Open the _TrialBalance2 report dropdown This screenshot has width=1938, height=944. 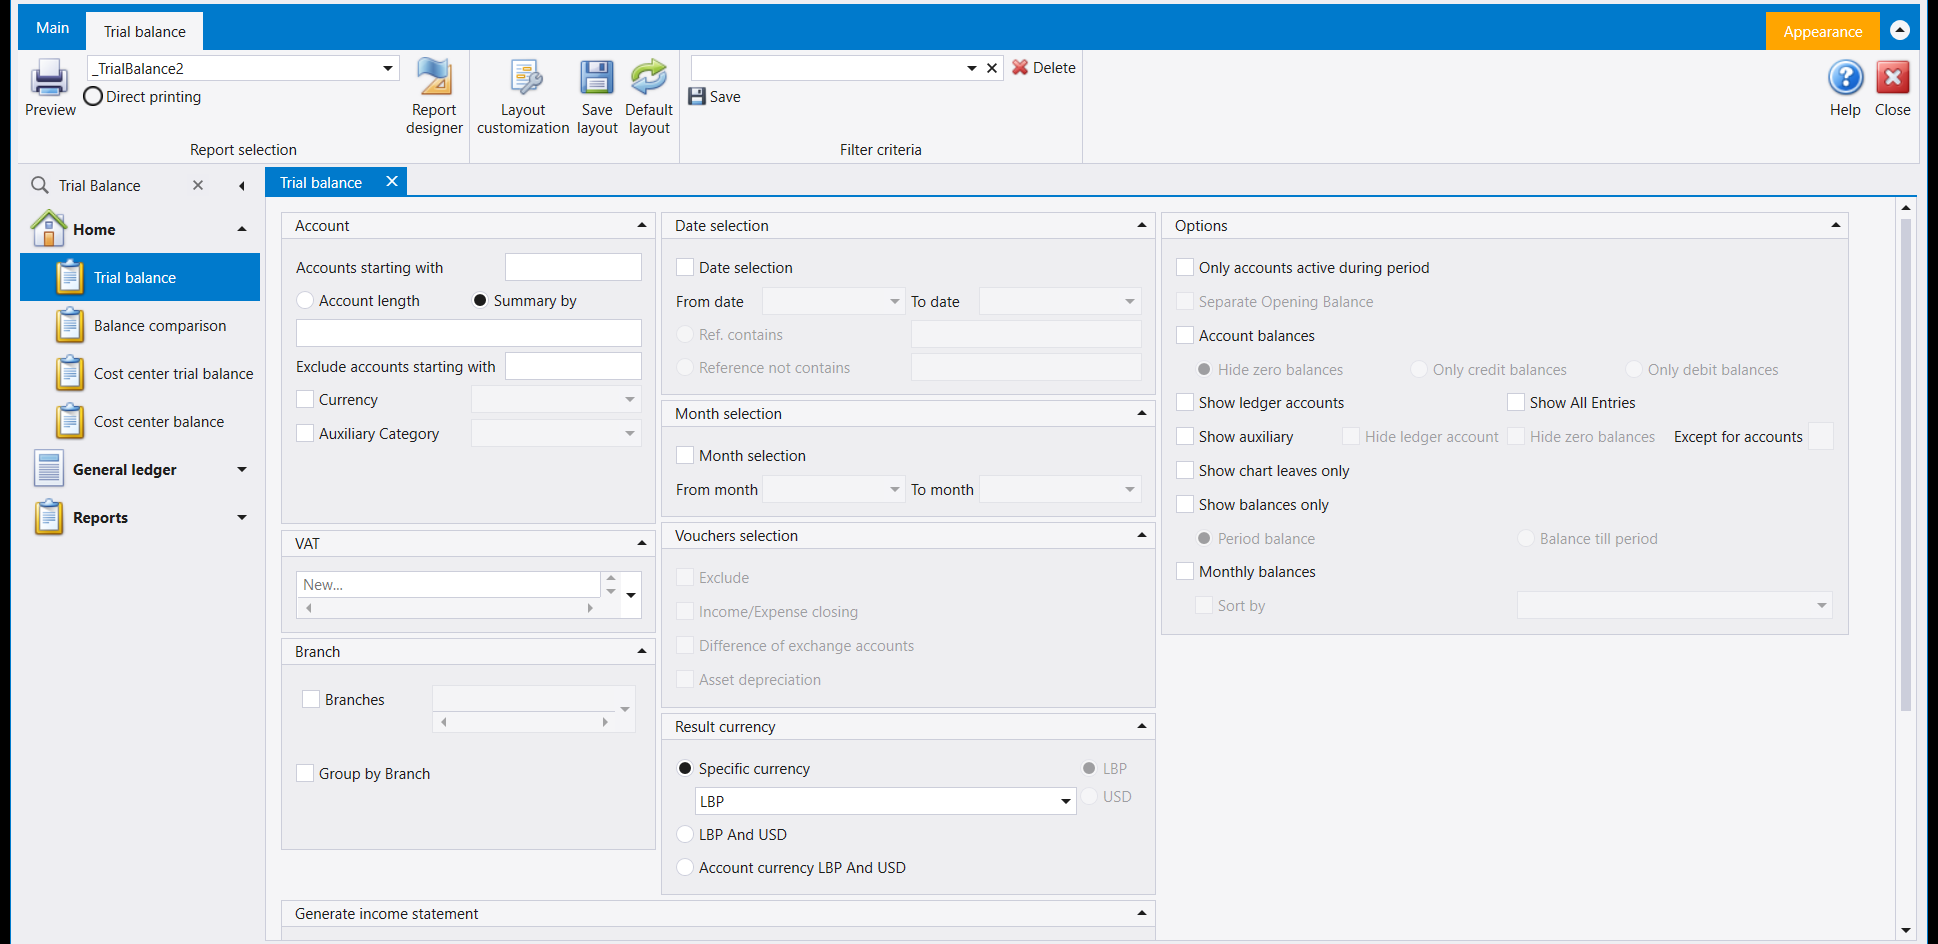(387, 68)
